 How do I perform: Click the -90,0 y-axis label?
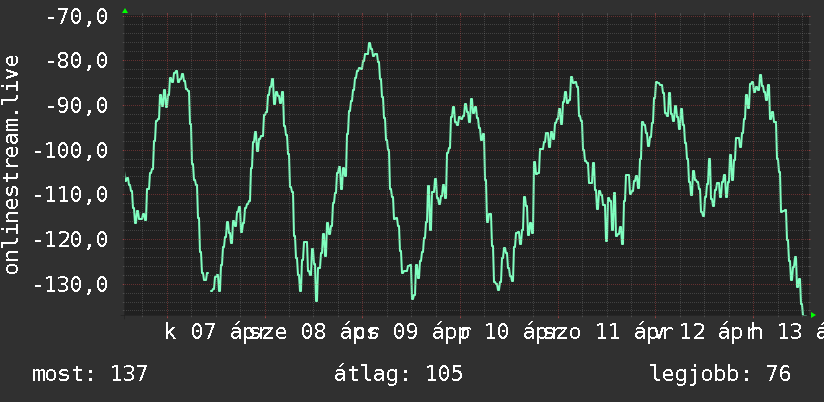tap(77, 106)
